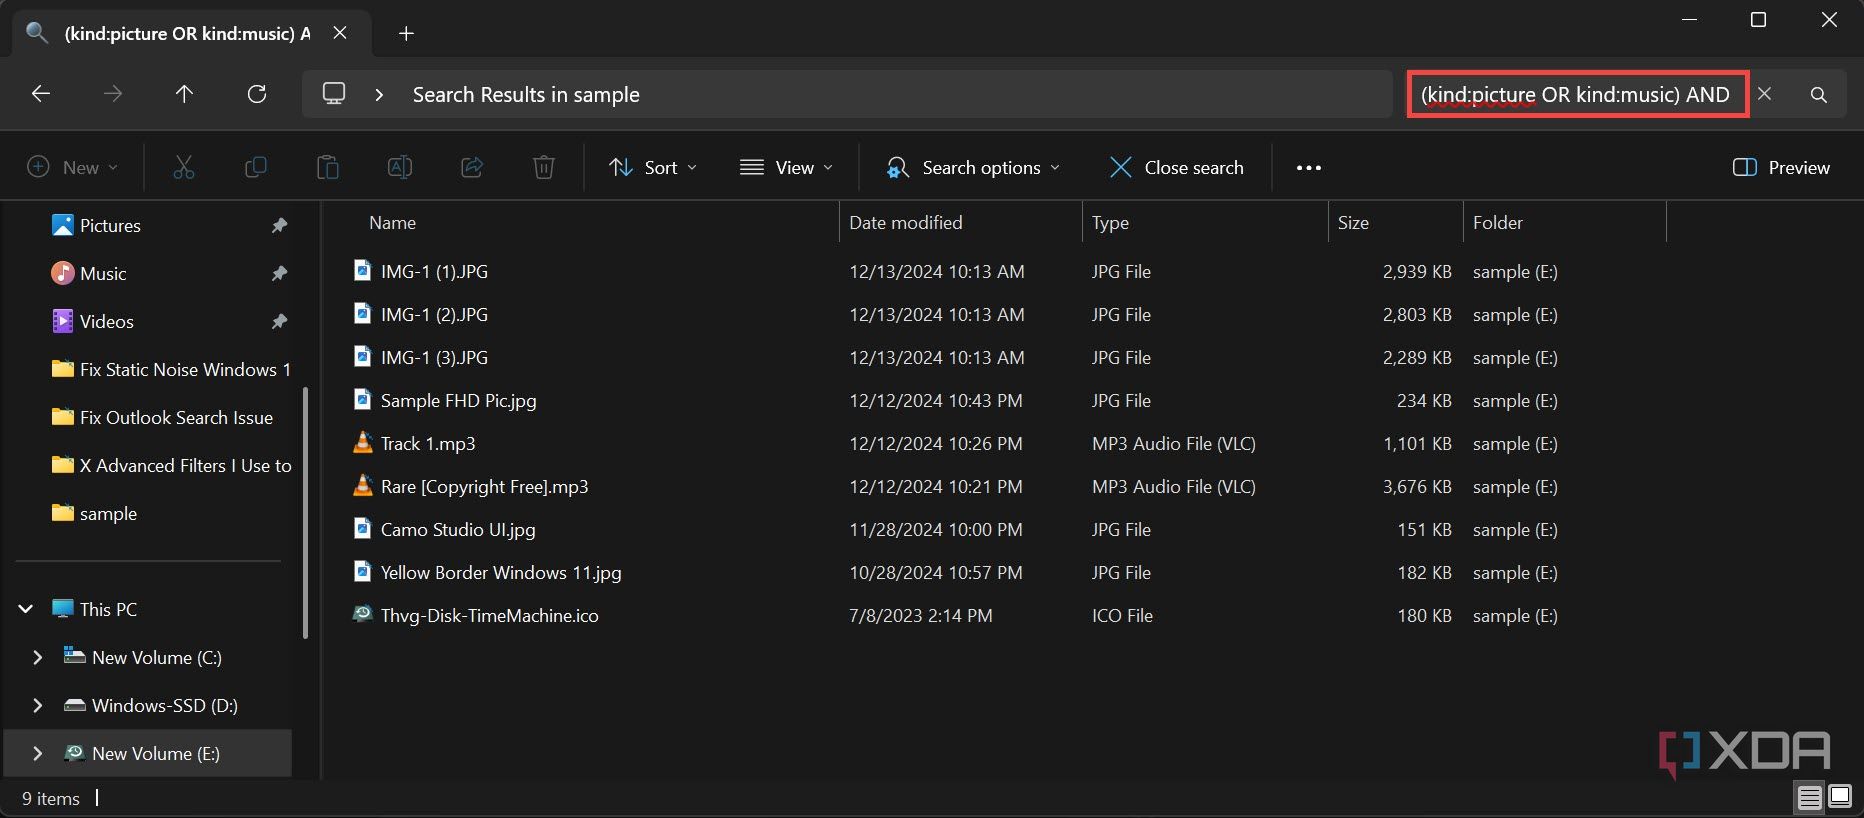This screenshot has height=818, width=1864.
Task: Close the current search tab
Action: pyautogui.click(x=340, y=33)
